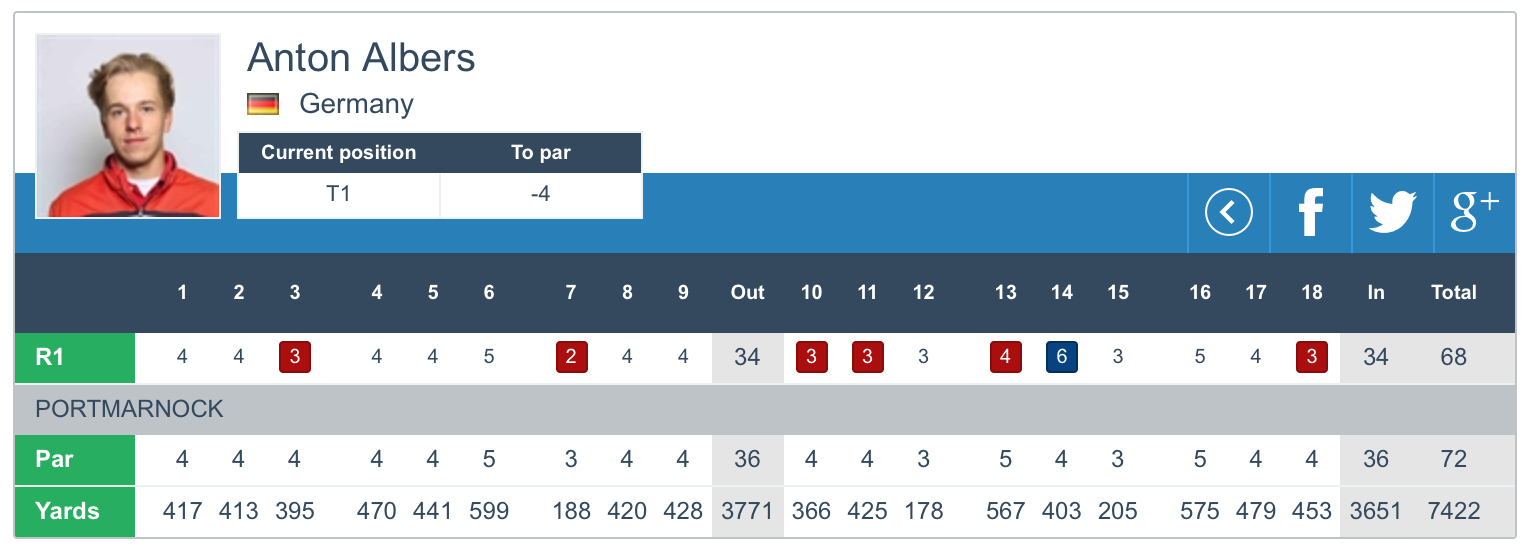Click the green Yards row label

(x=75, y=511)
